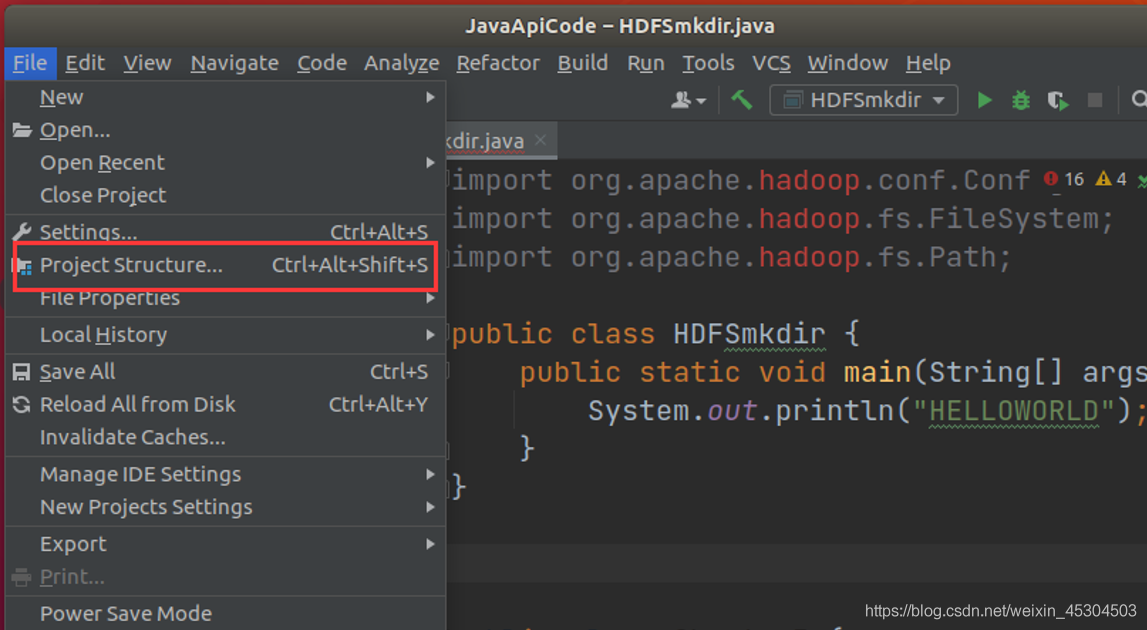Open the user/account icon dropdown
This screenshot has height=630, width=1147.
688,100
